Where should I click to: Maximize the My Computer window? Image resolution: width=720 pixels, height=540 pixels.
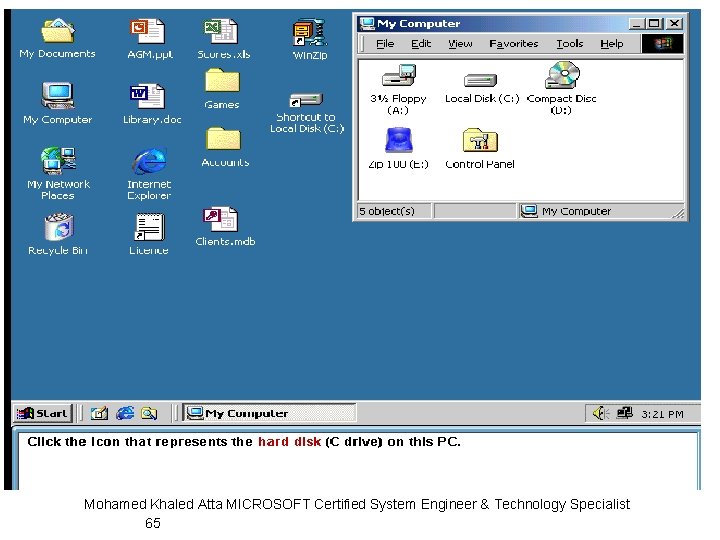pos(654,23)
